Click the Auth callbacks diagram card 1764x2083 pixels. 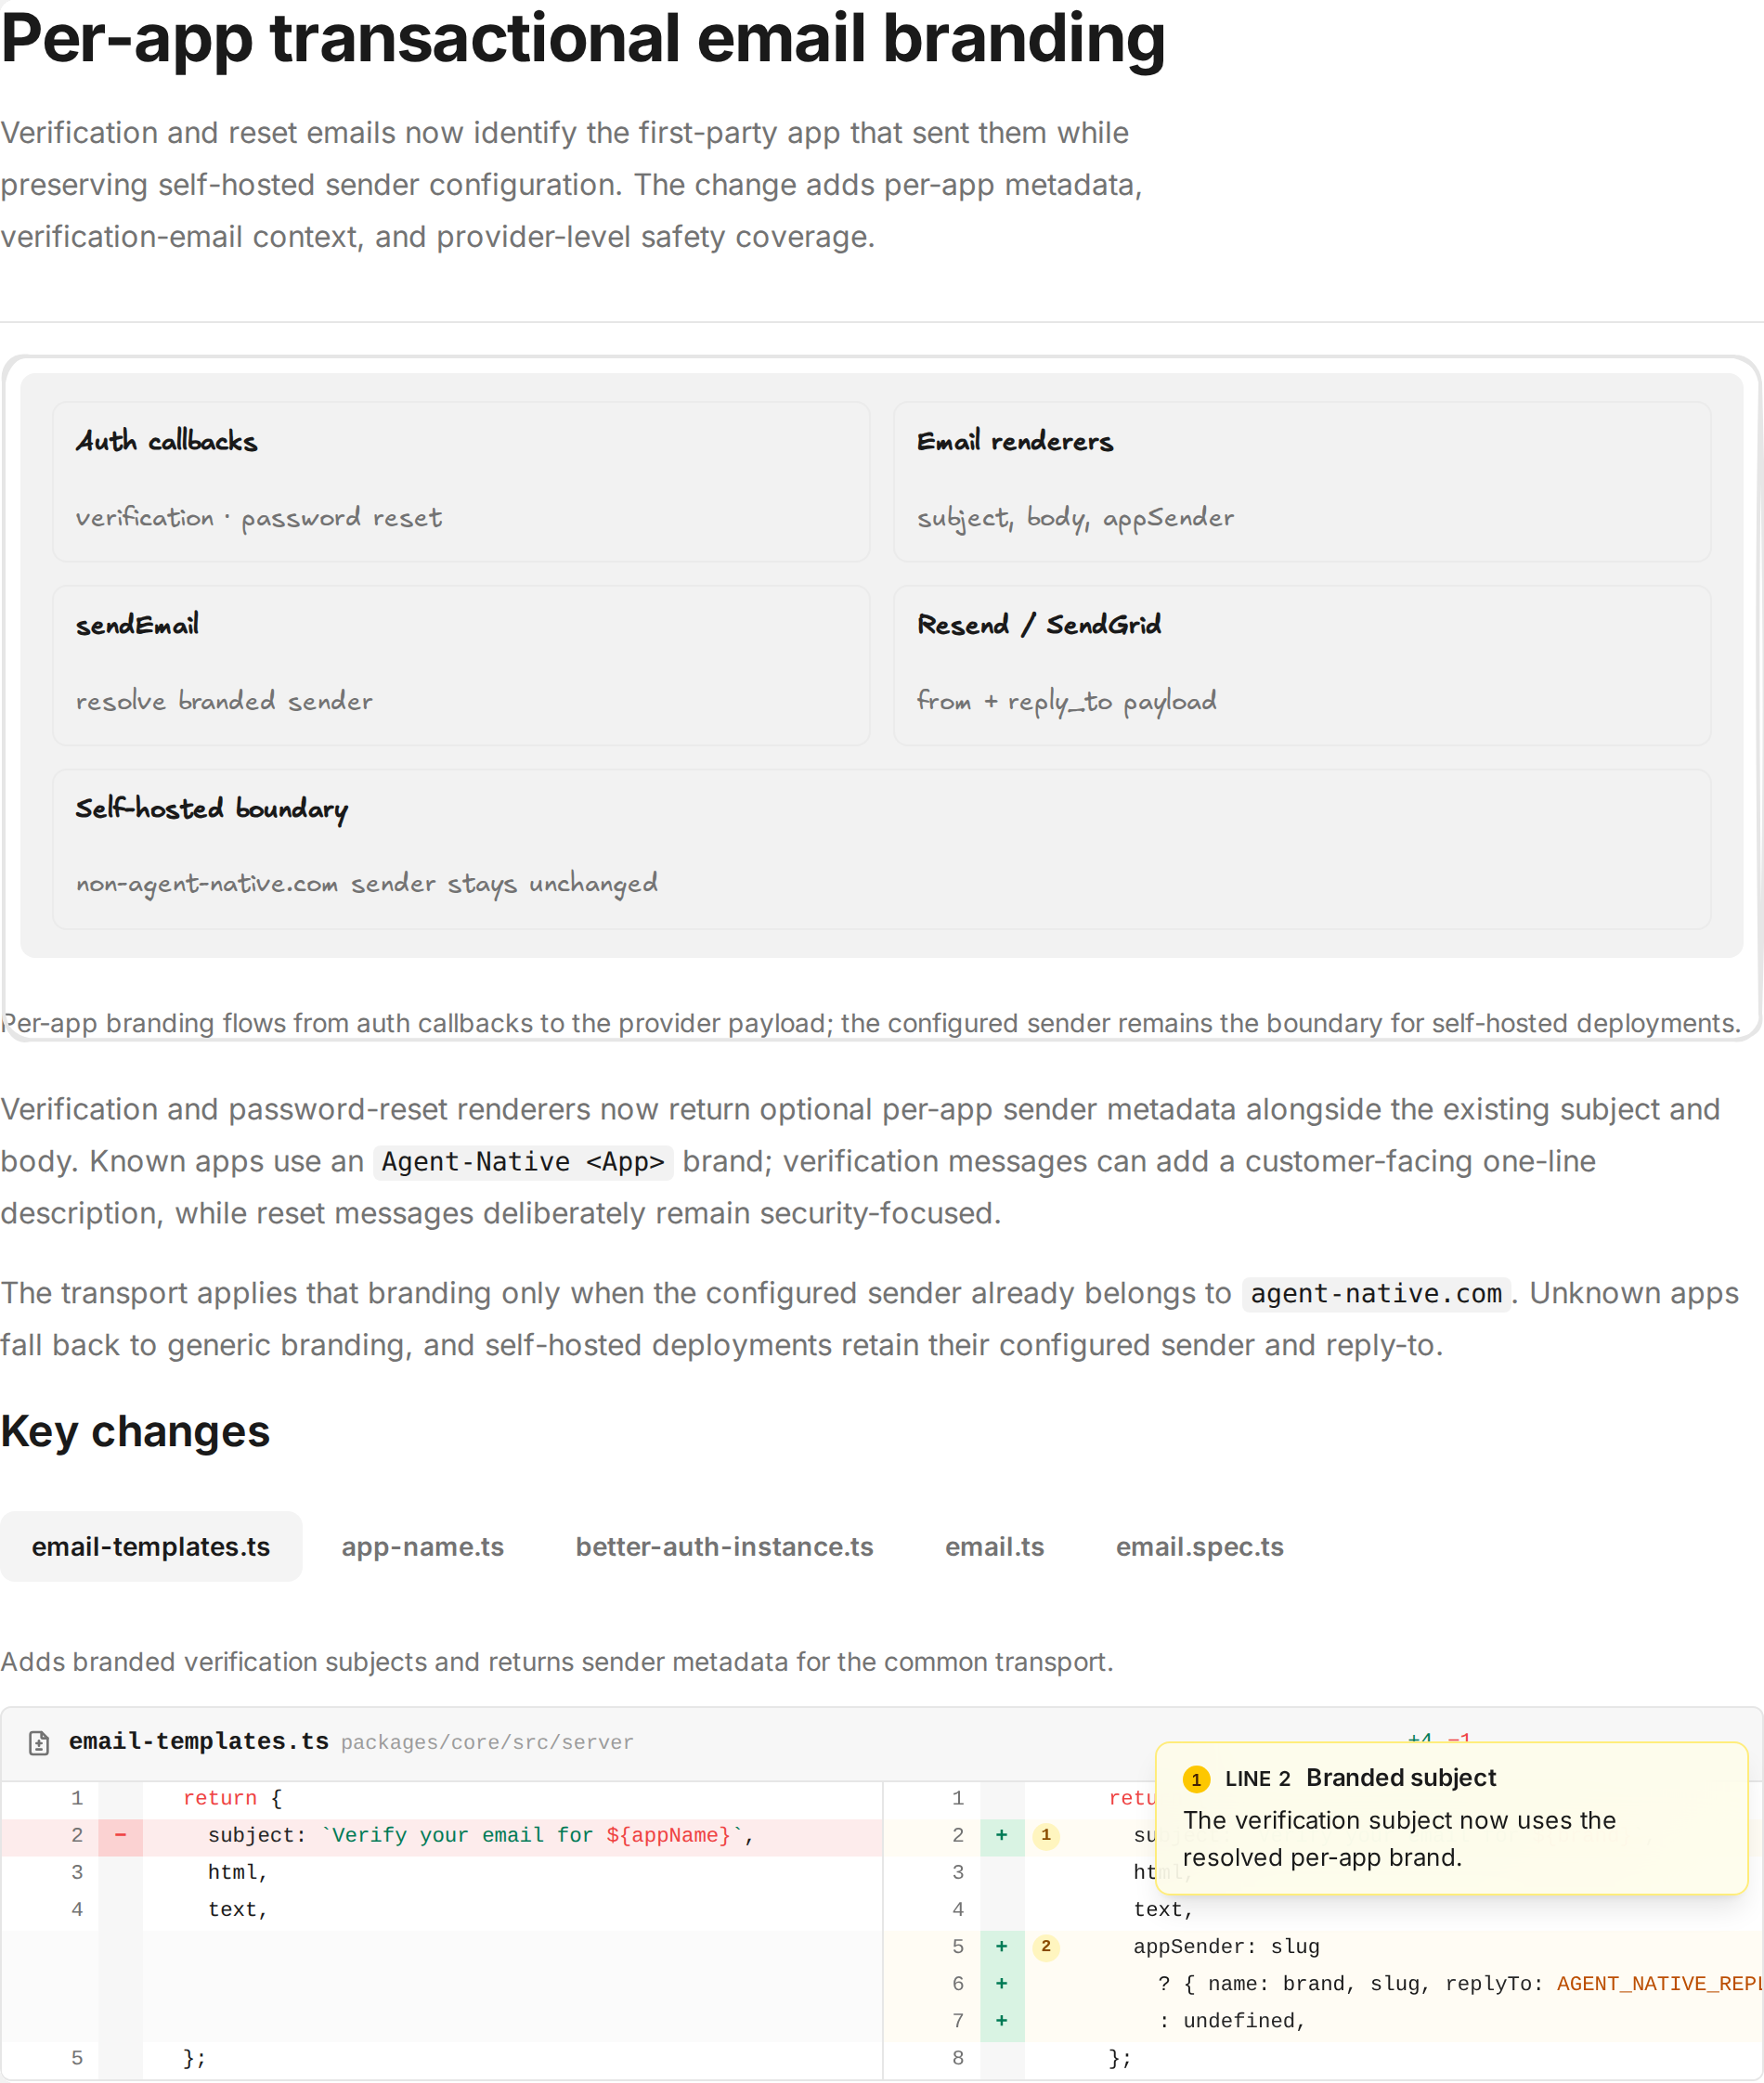tap(461, 481)
